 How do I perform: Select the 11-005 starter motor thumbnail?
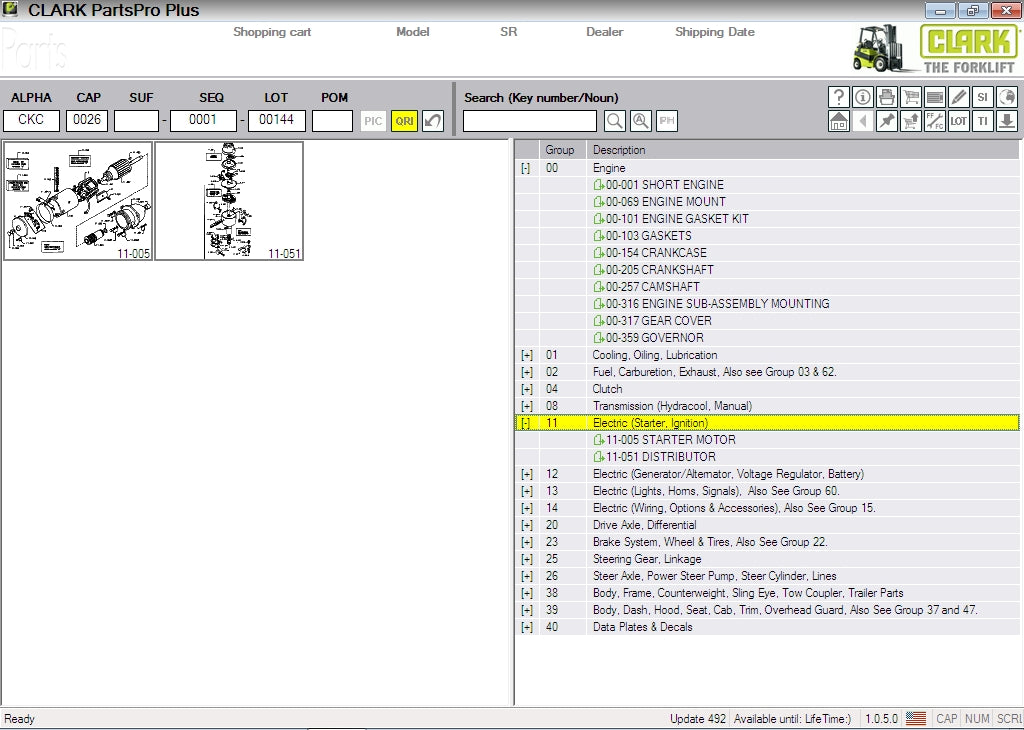tap(78, 201)
